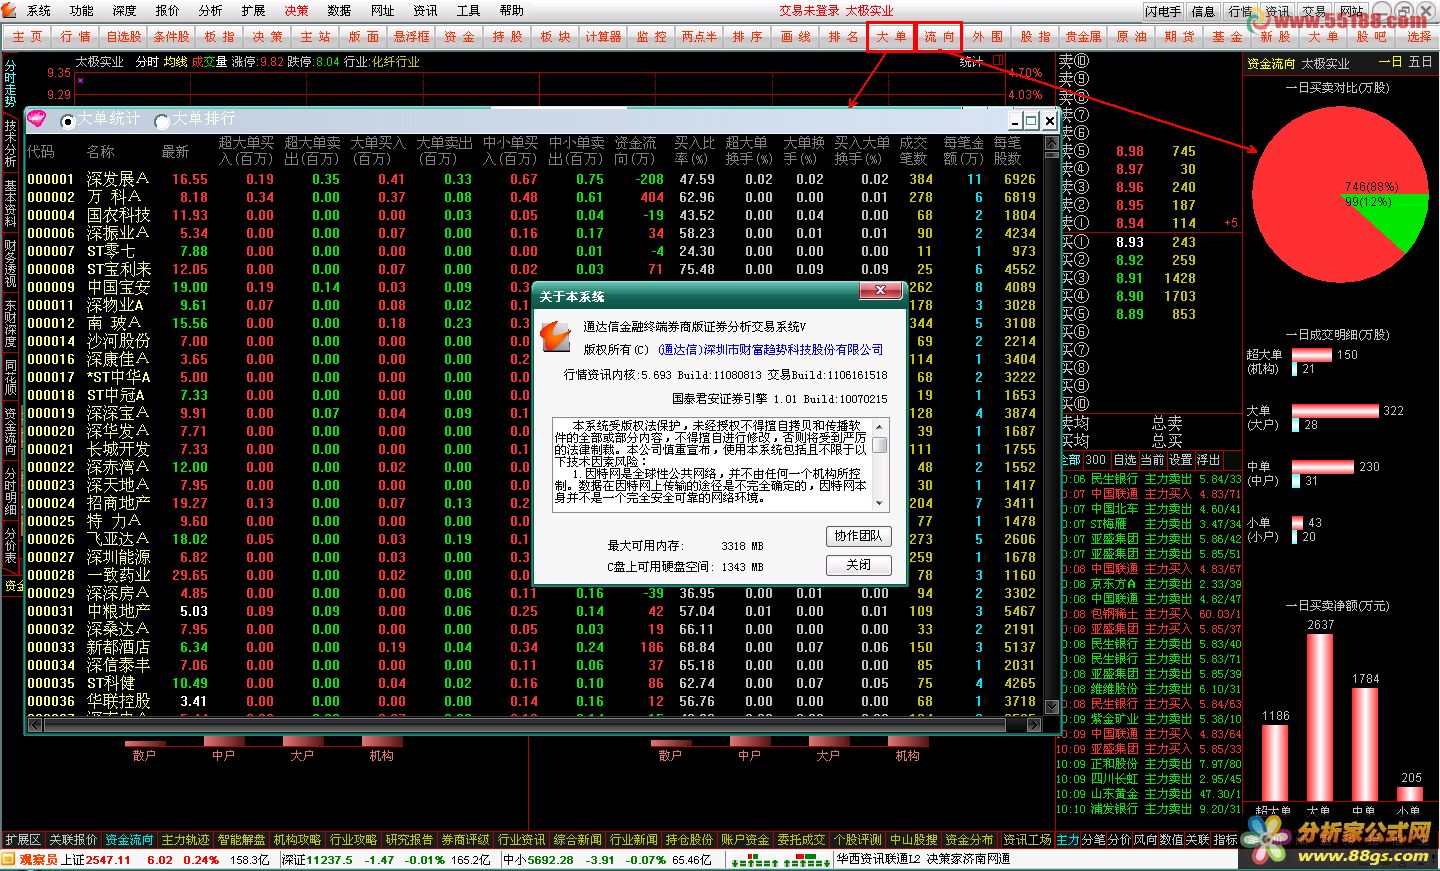Click the 原油 toolbar button
Screen dimensions: 1440x871
point(1131,37)
